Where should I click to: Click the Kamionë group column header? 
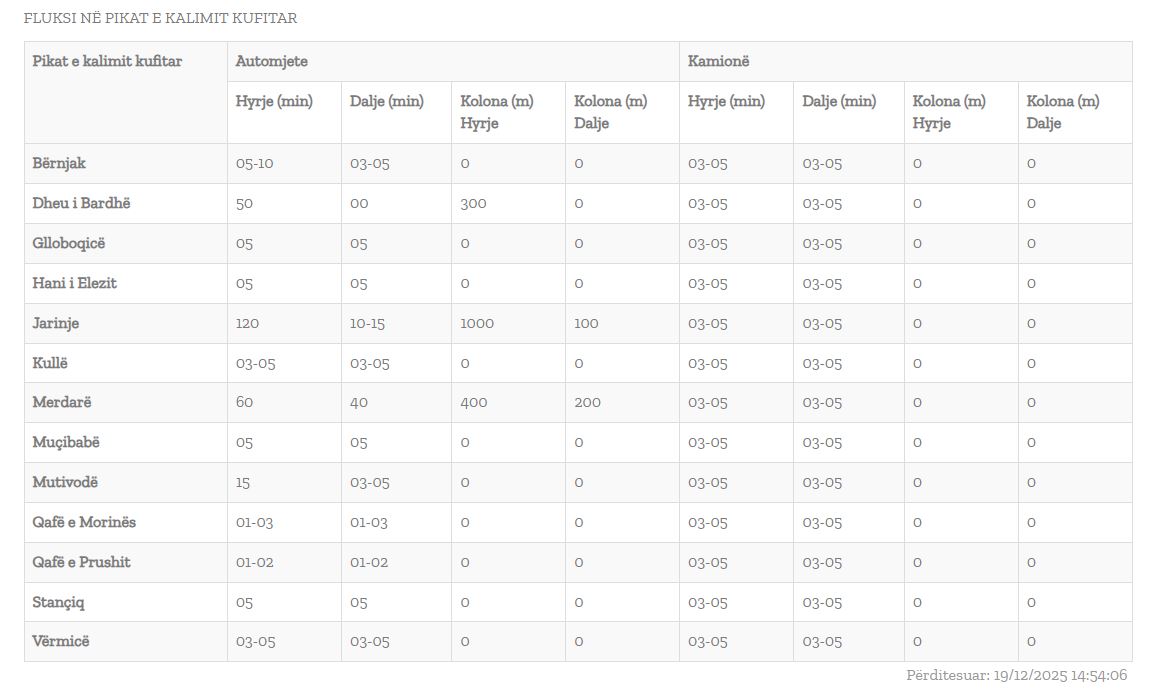pyautogui.click(x=719, y=61)
